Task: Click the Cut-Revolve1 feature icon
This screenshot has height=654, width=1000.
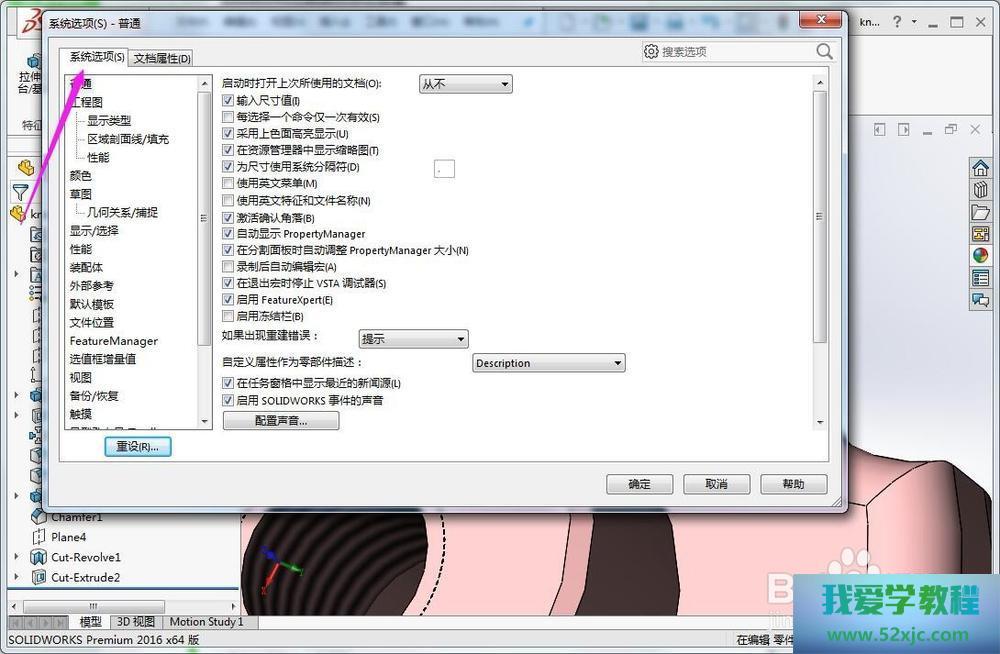Action: [x=38, y=557]
